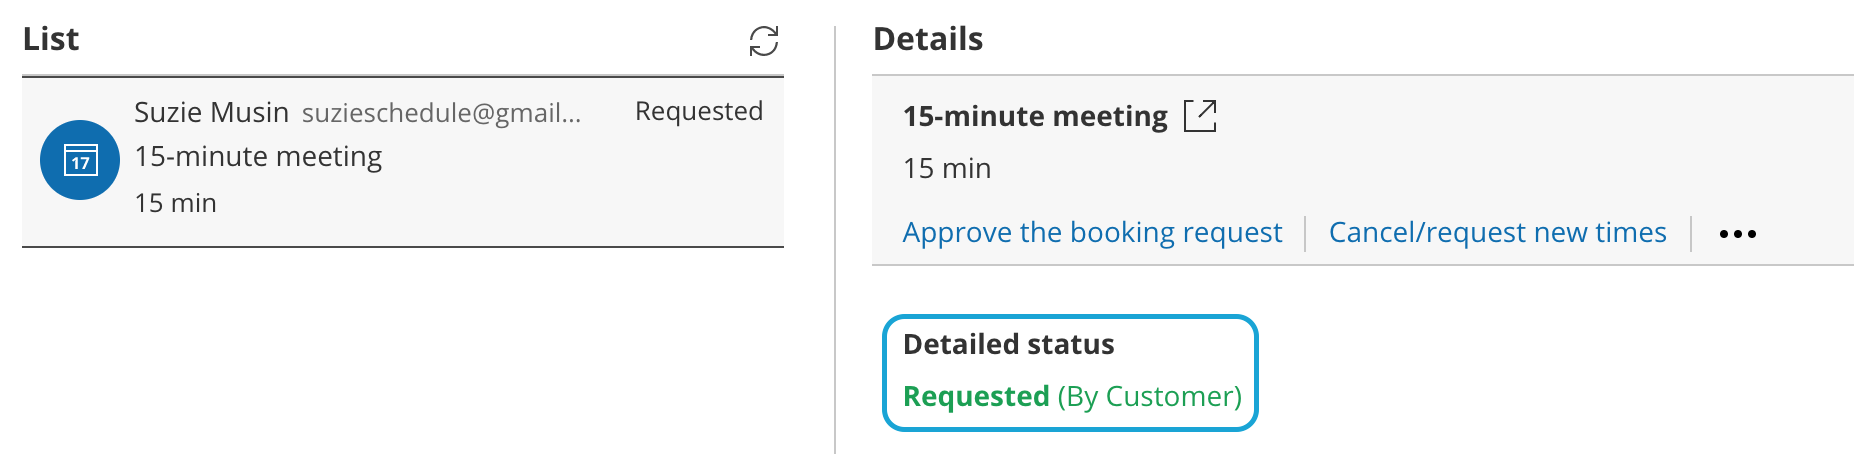Click the refresh icon in the List header
The width and height of the screenshot is (1854, 454).
[x=764, y=41]
